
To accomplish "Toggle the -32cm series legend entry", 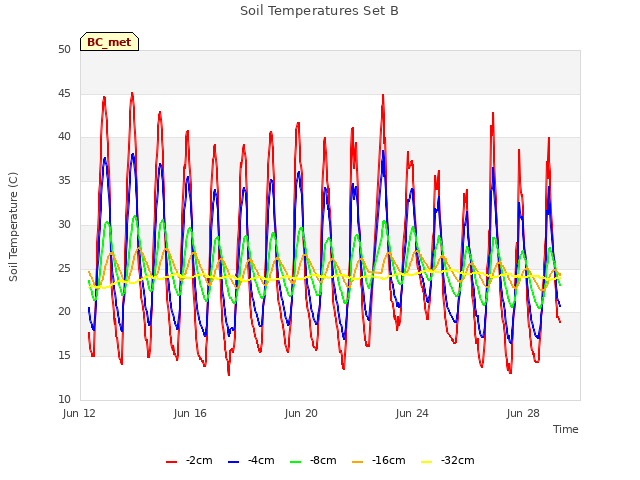I will point(448,460).
